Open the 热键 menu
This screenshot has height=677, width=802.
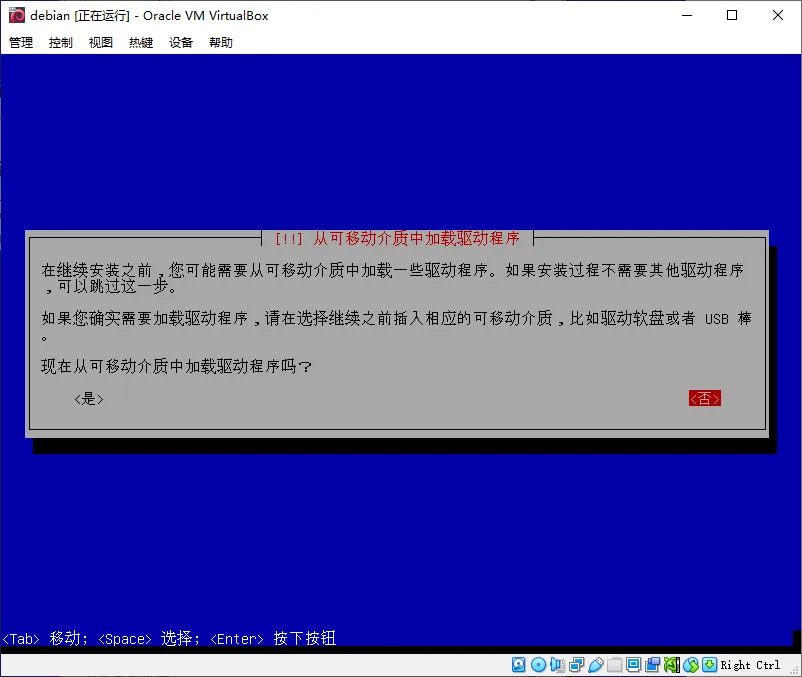pos(141,42)
